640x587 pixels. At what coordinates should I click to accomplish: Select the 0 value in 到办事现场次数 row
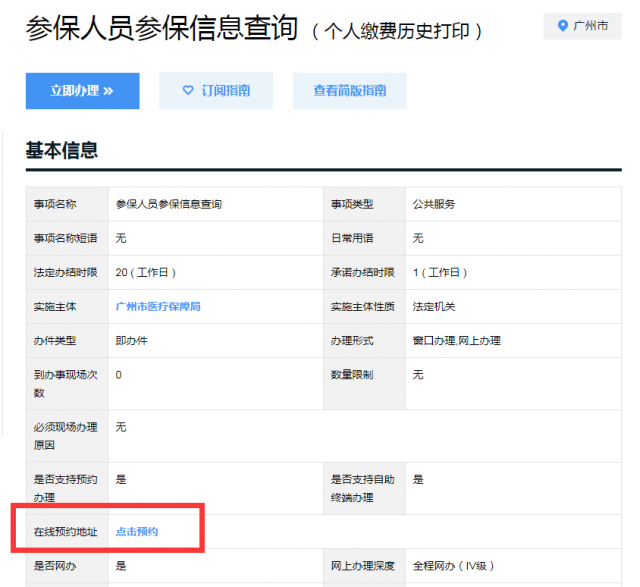118,375
